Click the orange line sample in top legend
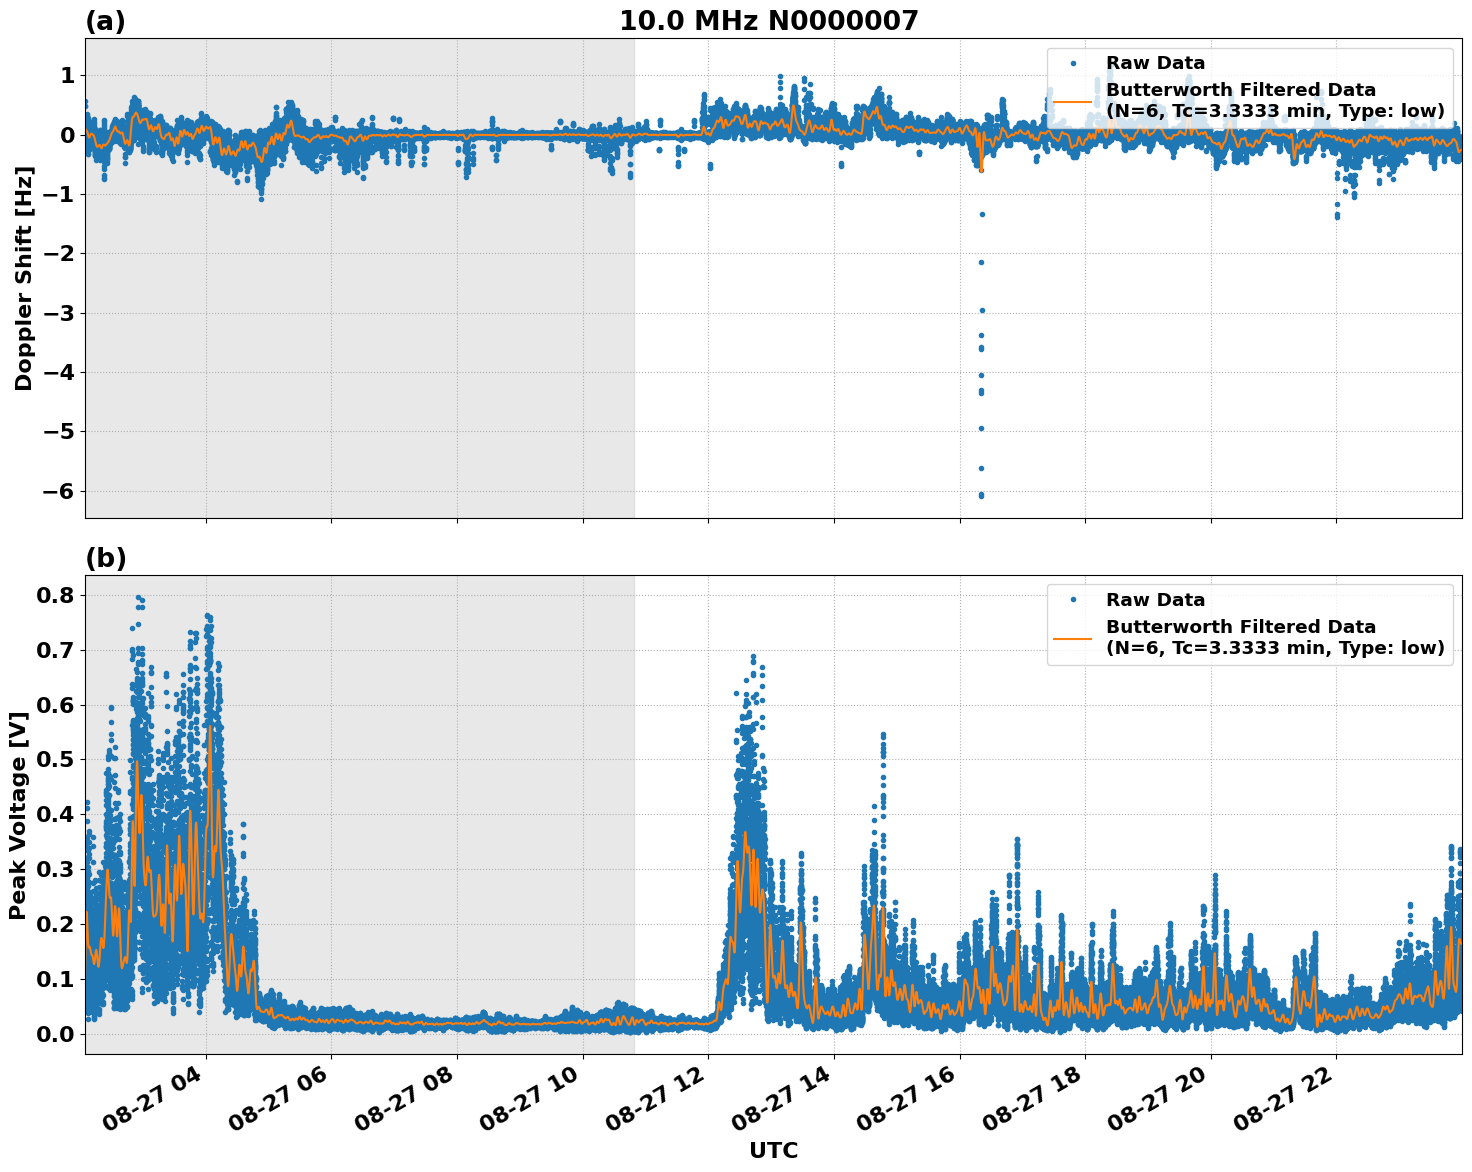 click(x=1073, y=100)
